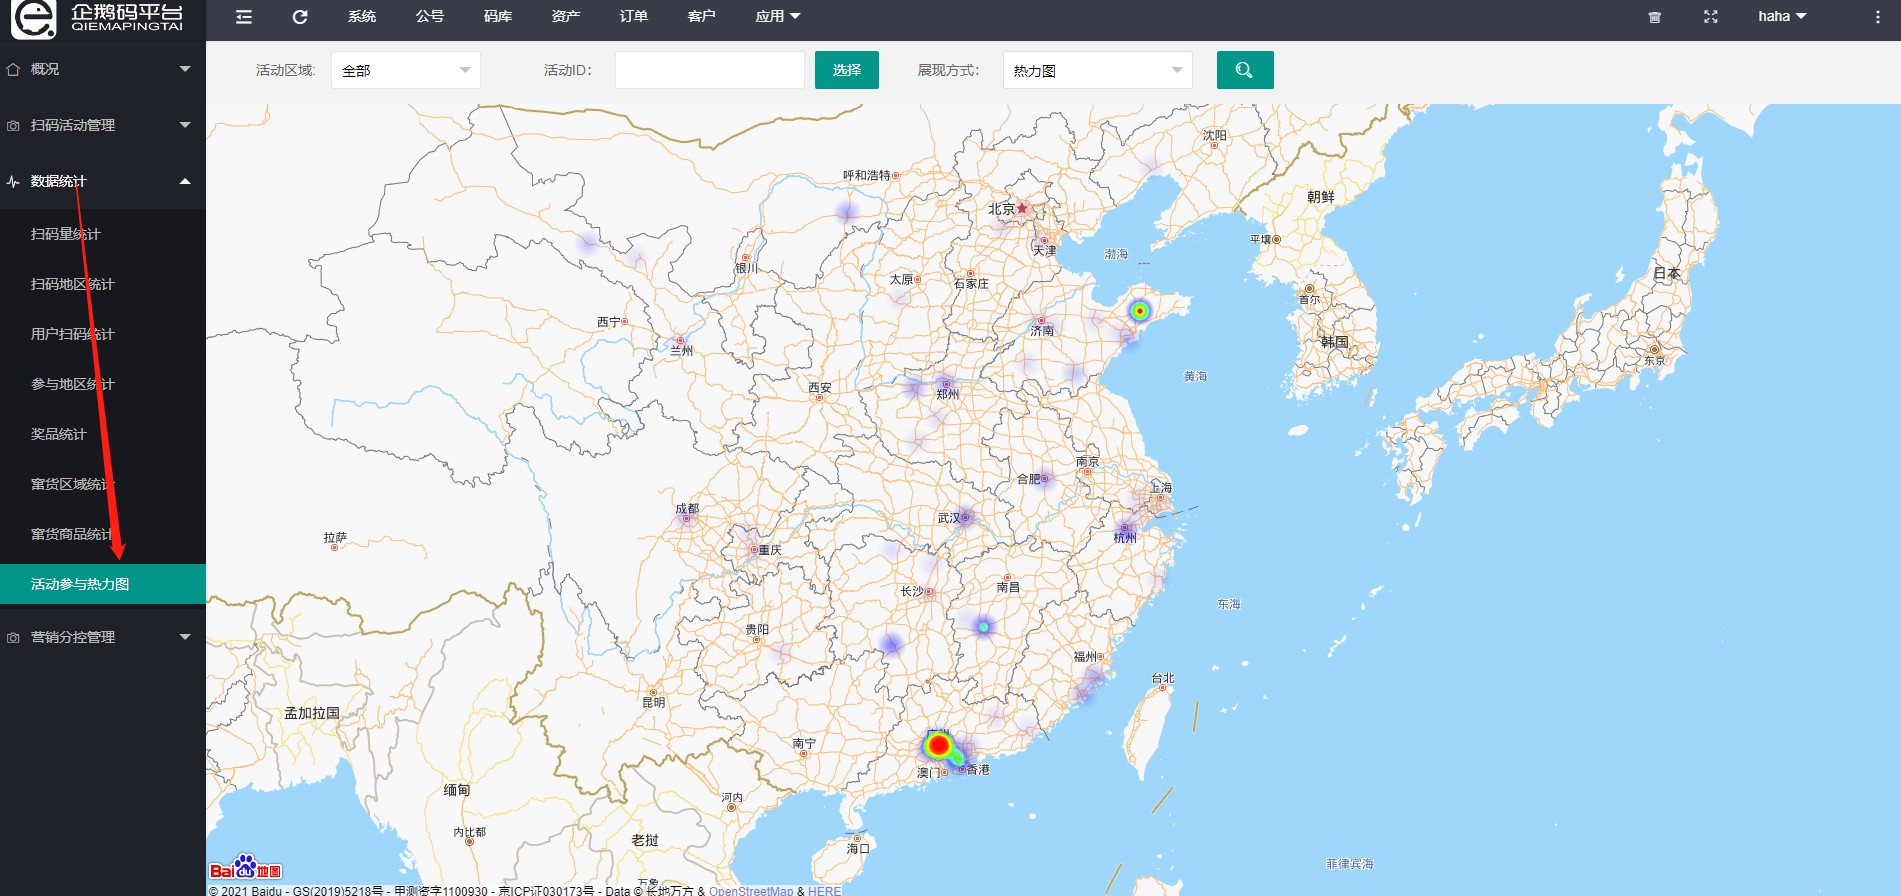
Task: Click the HERE attribution link
Action: [x=825, y=890]
